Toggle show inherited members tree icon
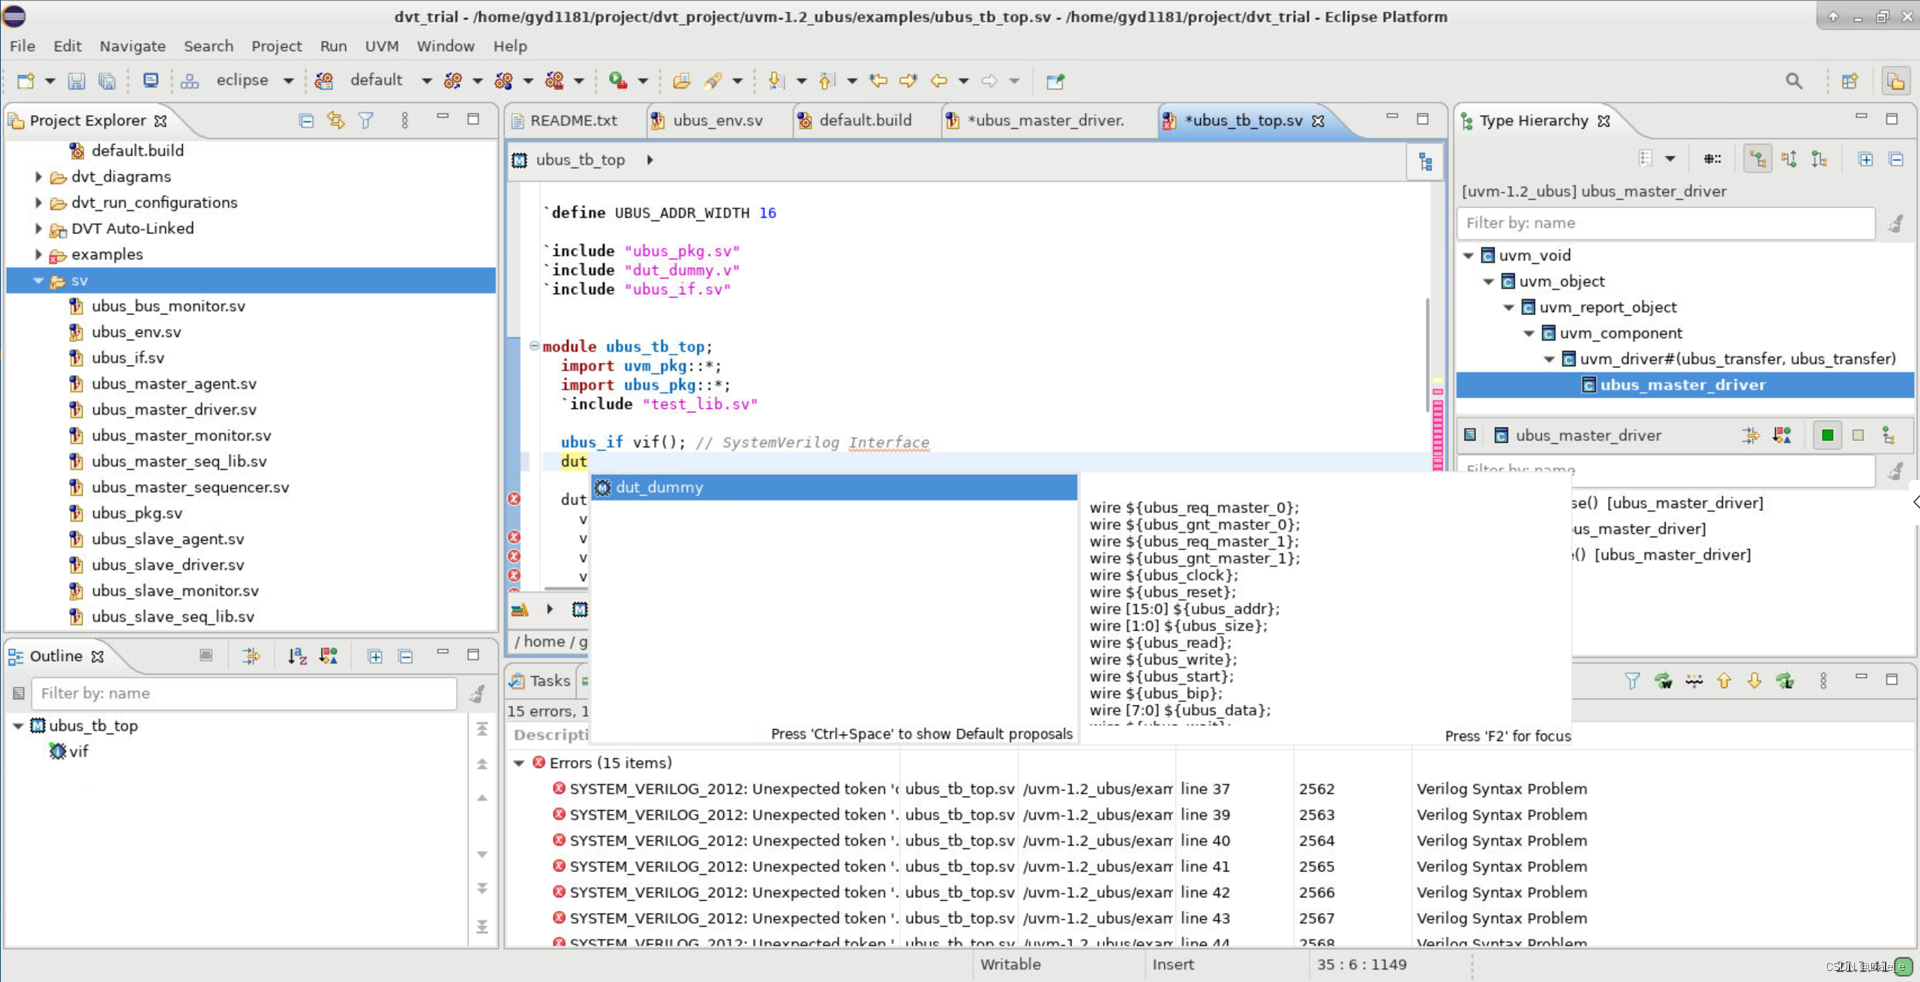Screen dimensions: 1920x982 point(1888,435)
